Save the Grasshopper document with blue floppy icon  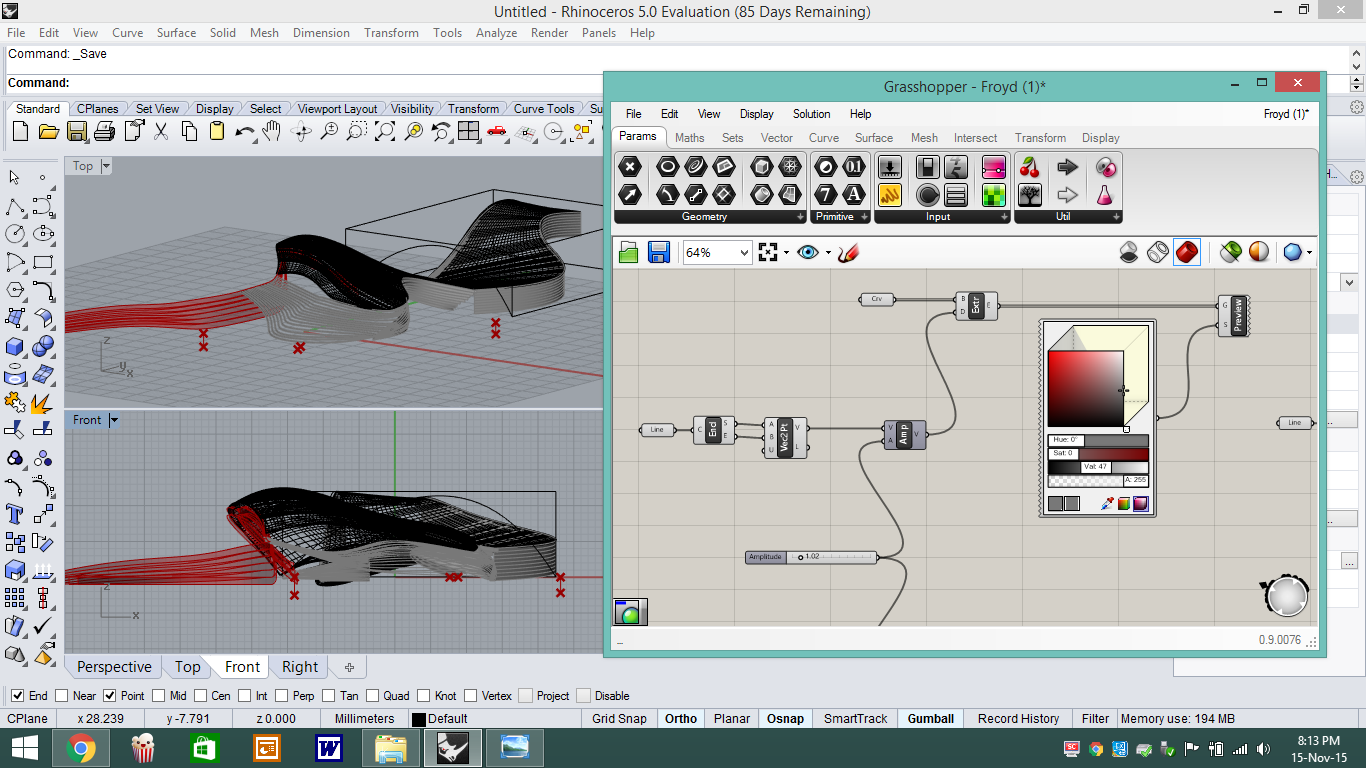coord(659,252)
